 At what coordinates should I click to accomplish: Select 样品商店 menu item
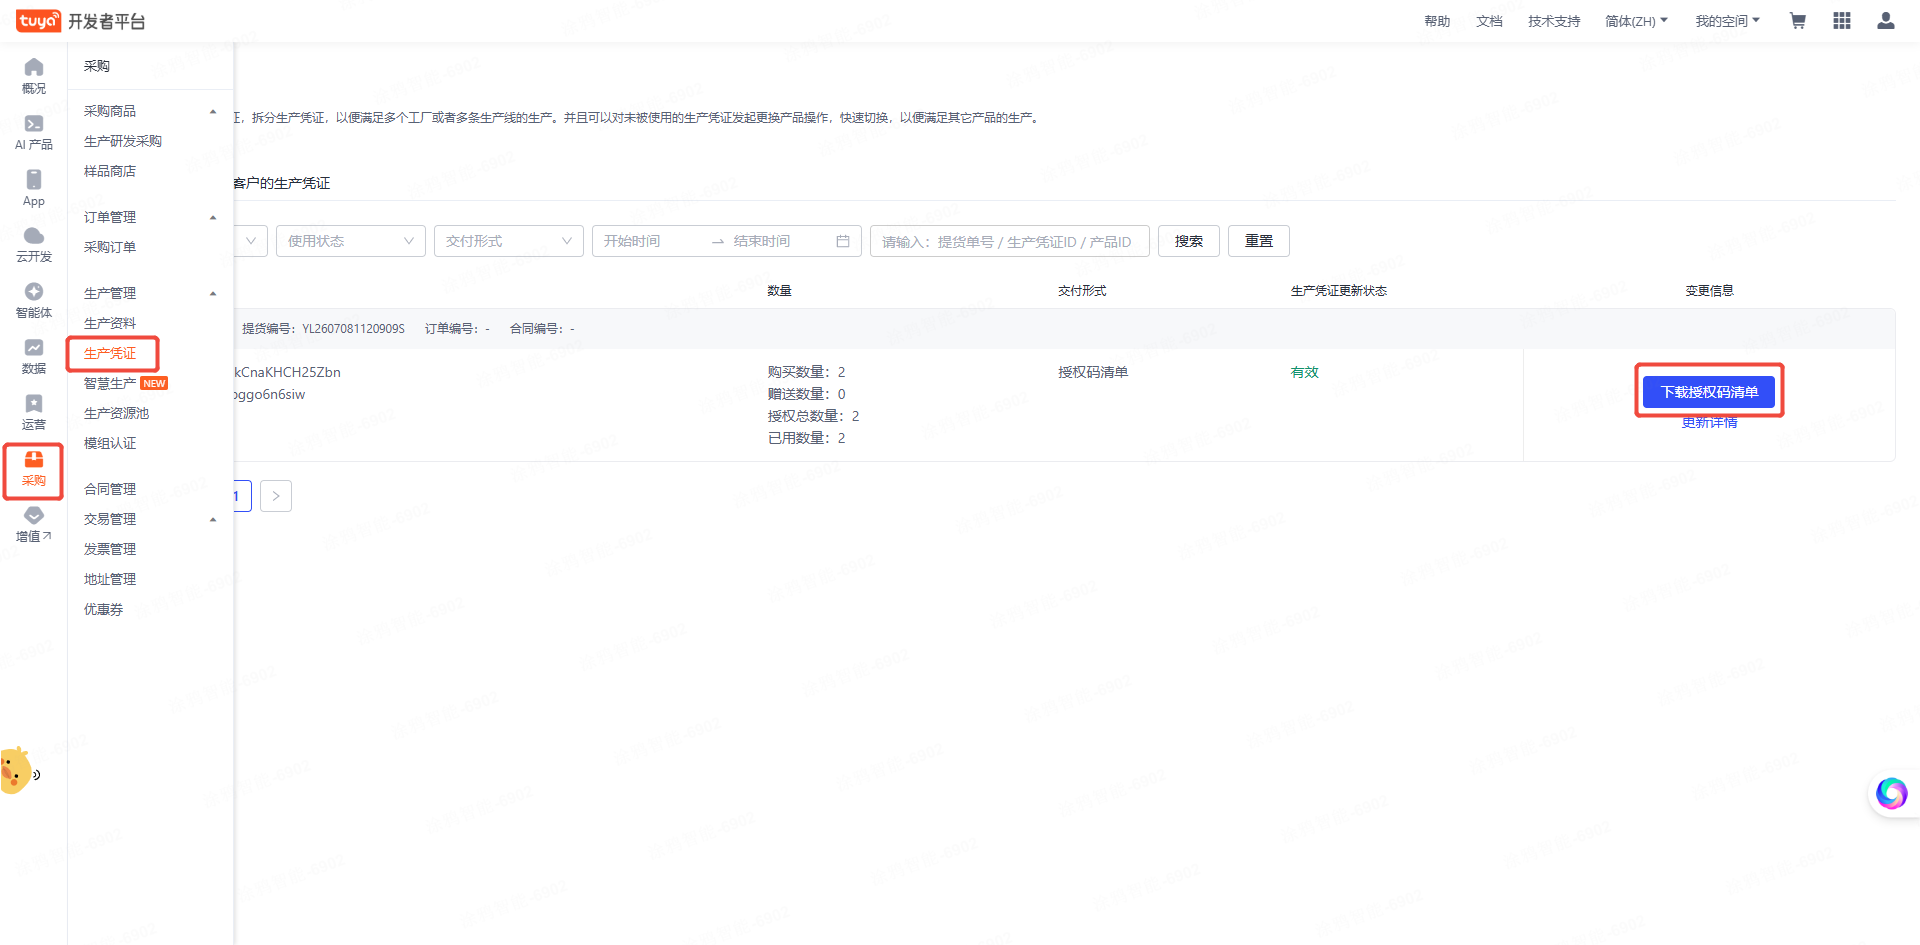[110, 171]
